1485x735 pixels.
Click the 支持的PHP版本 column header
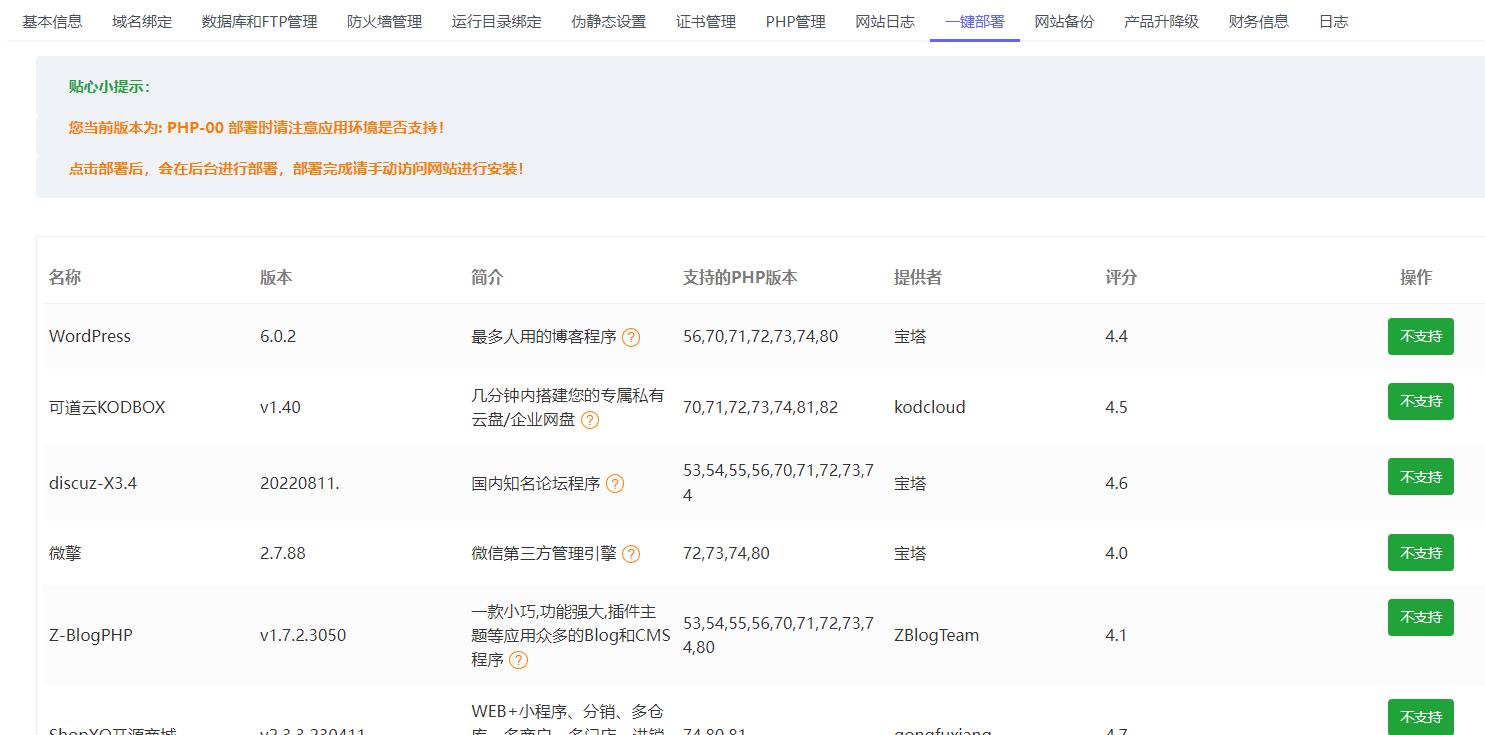coord(740,278)
